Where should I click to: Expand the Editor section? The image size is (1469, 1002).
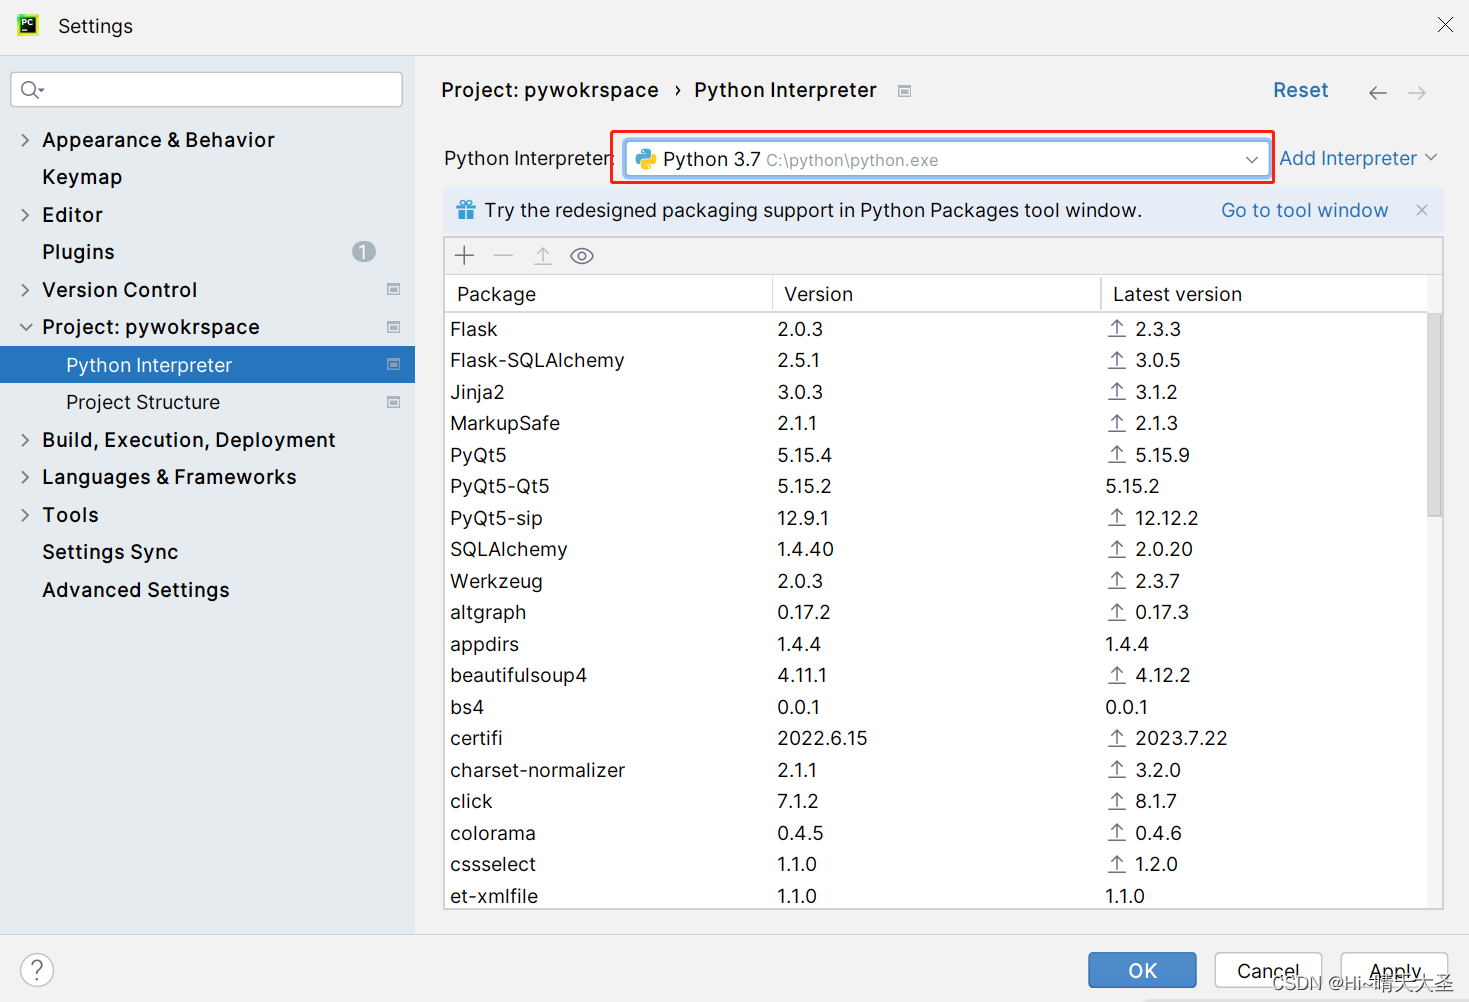(25, 215)
